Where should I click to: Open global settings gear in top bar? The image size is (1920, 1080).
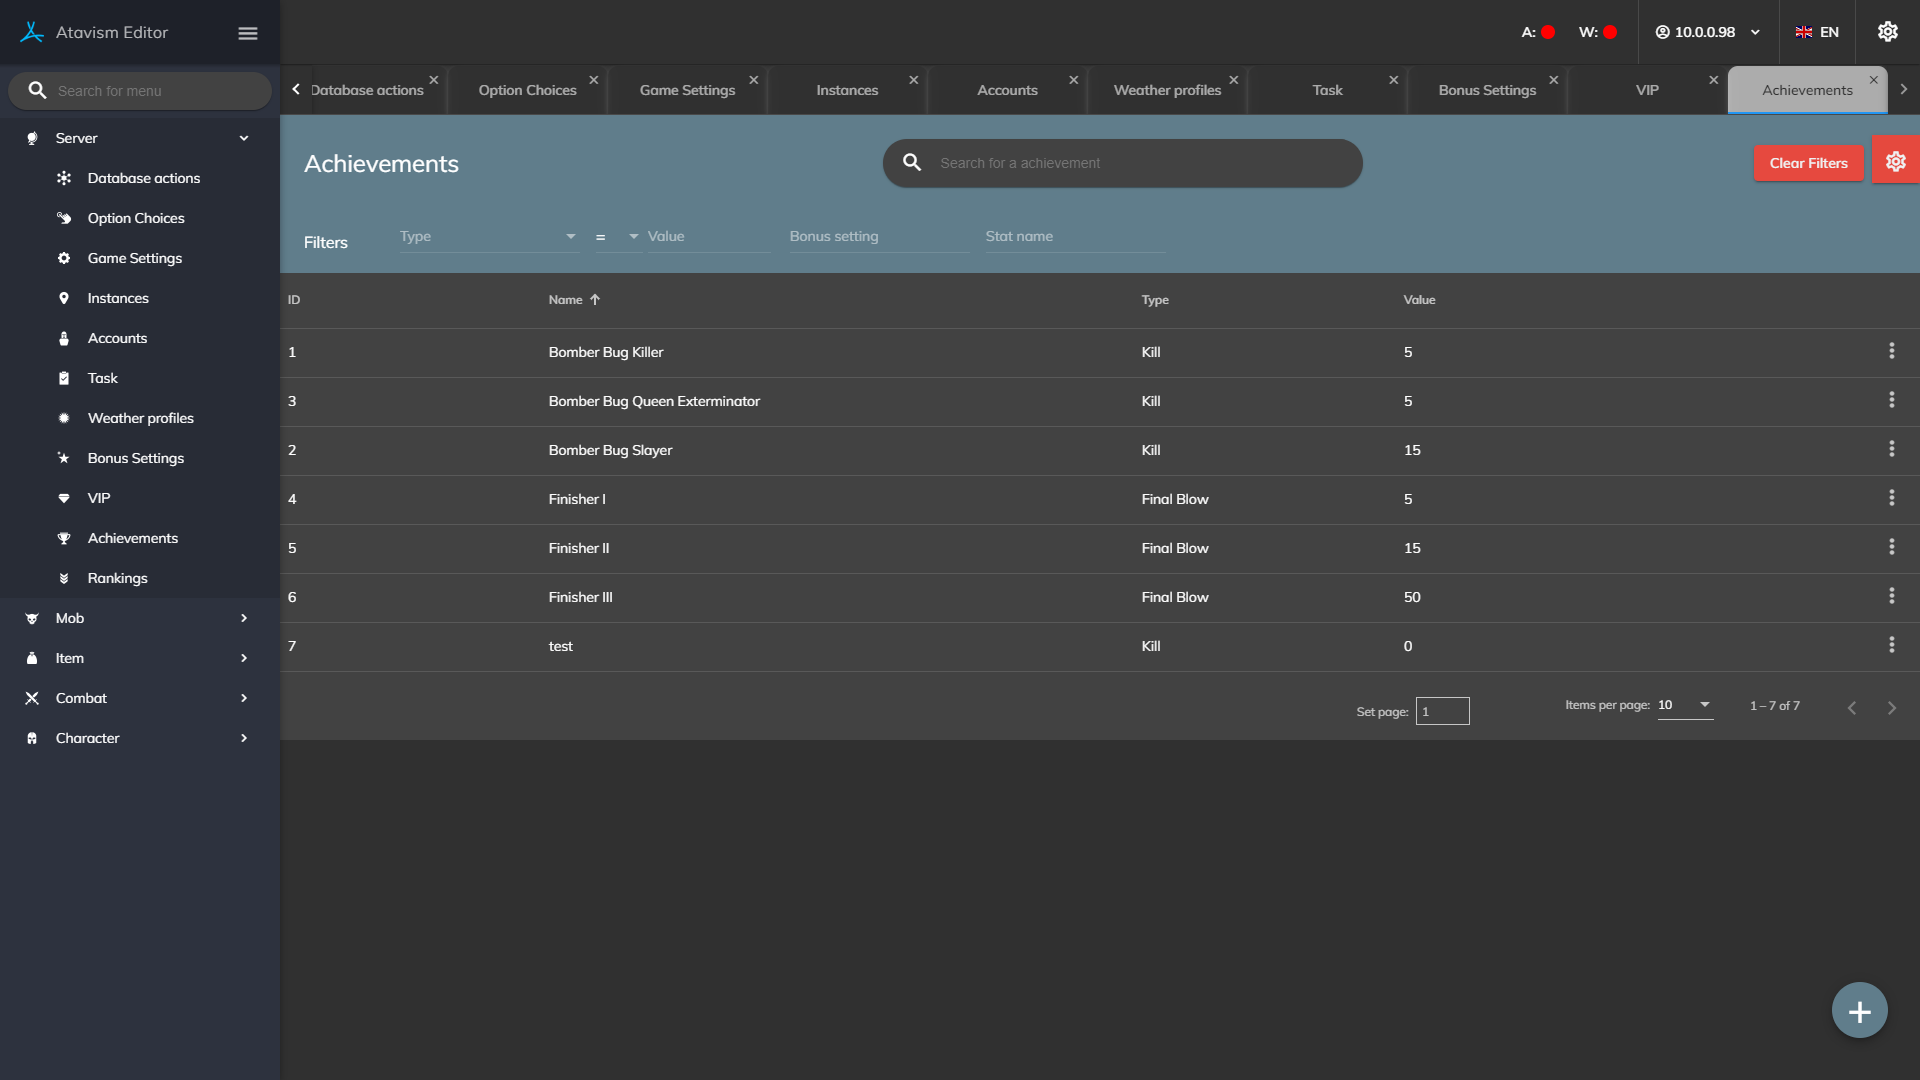point(1887,32)
